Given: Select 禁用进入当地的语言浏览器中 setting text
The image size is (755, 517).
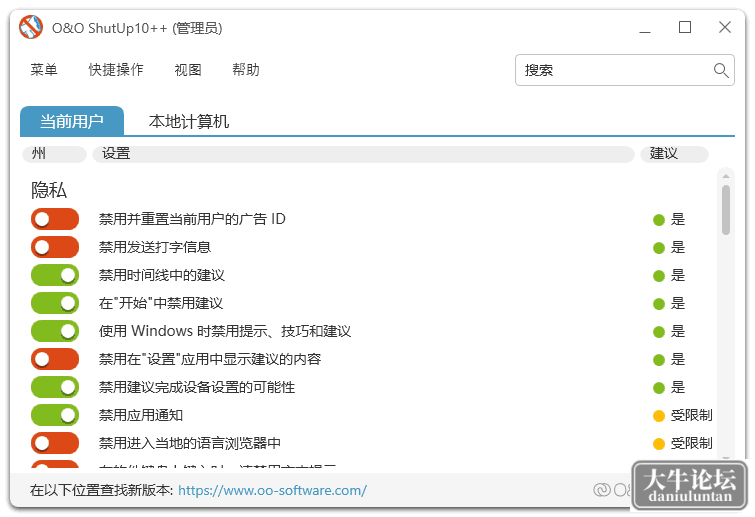Looking at the screenshot, I should pyautogui.click(x=190, y=442).
